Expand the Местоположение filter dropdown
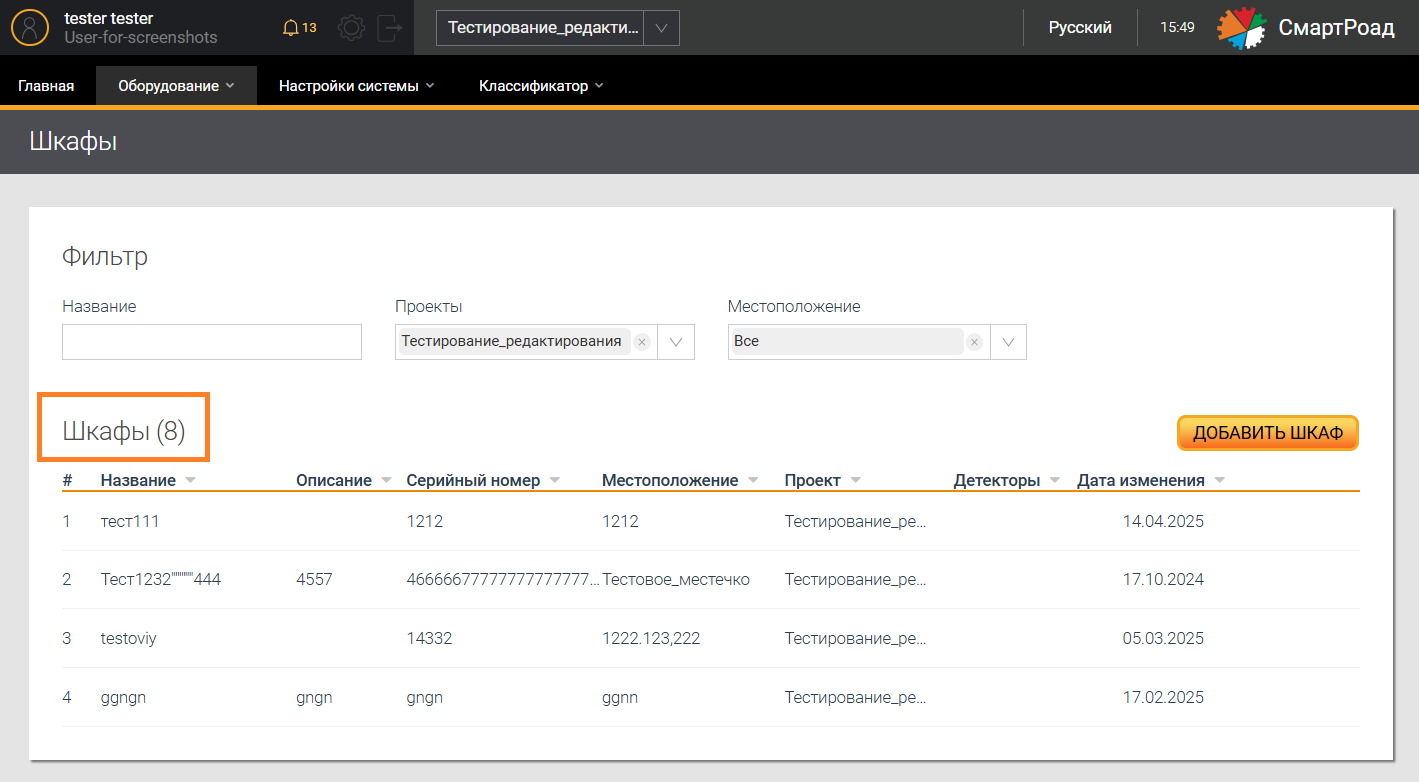This screenshot has height=782, width=1419. pyautogui.click(x=1008, y=342)
